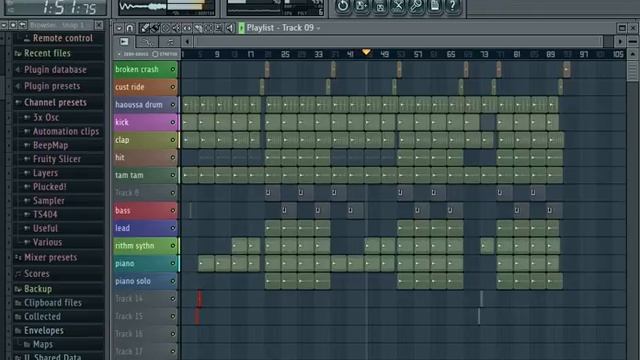Click the green clip source selector
The width and height of the screenshot is (640, 360).
(x=241, y=28)
